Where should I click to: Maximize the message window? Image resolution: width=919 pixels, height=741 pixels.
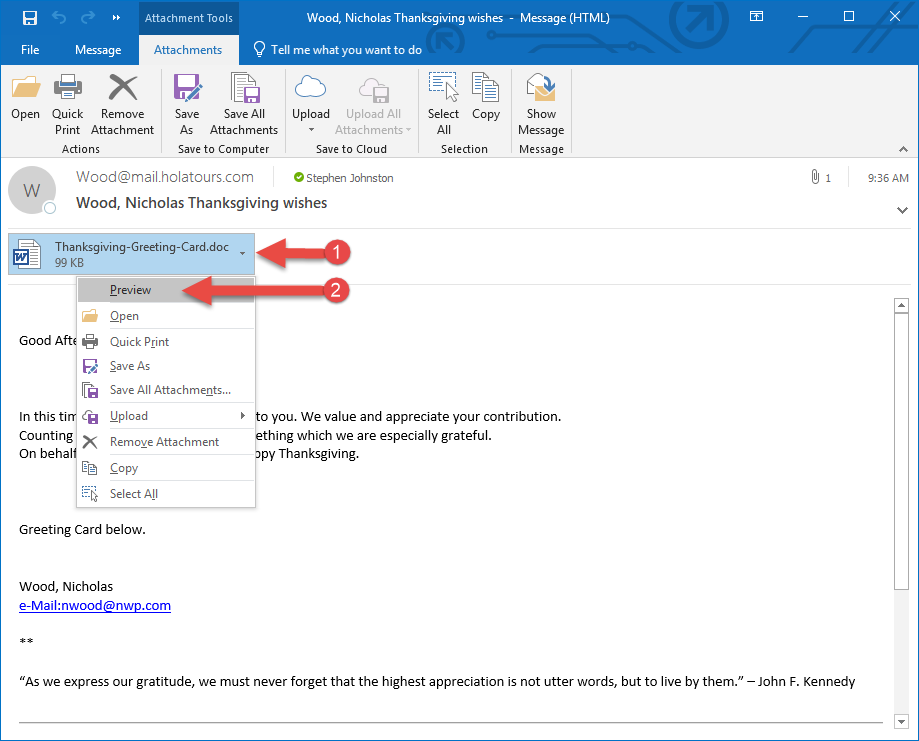(849, 16)
